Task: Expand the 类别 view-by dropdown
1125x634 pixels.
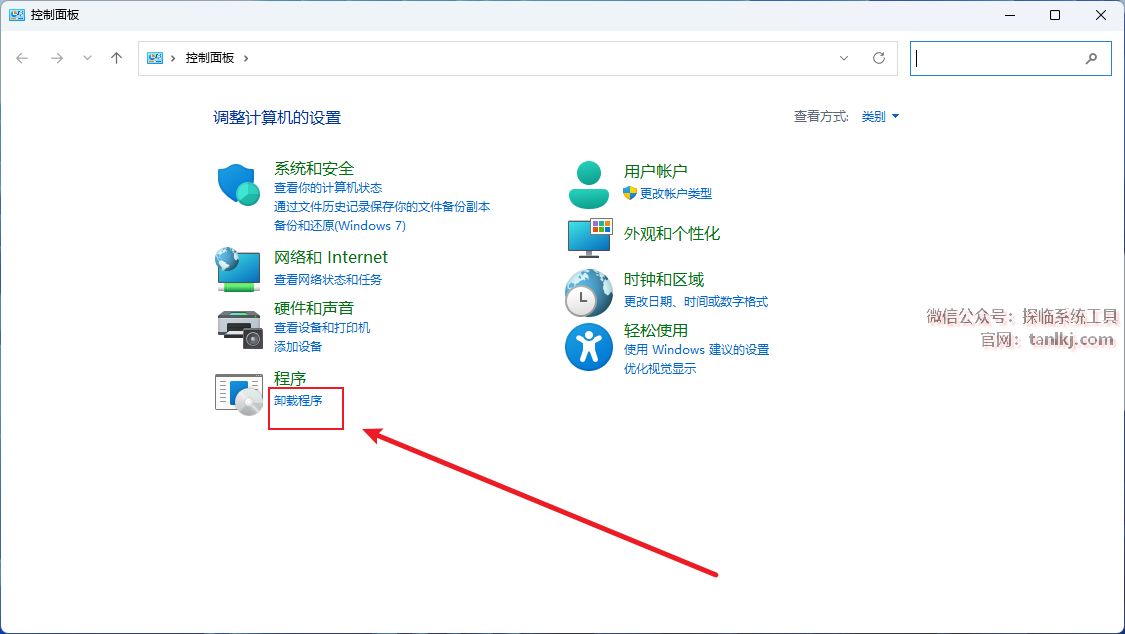Action: click(881, 117)
